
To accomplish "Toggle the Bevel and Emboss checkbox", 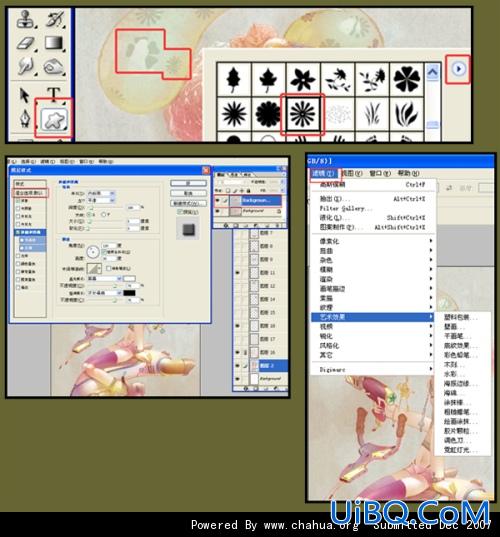I will pos(17,232).
